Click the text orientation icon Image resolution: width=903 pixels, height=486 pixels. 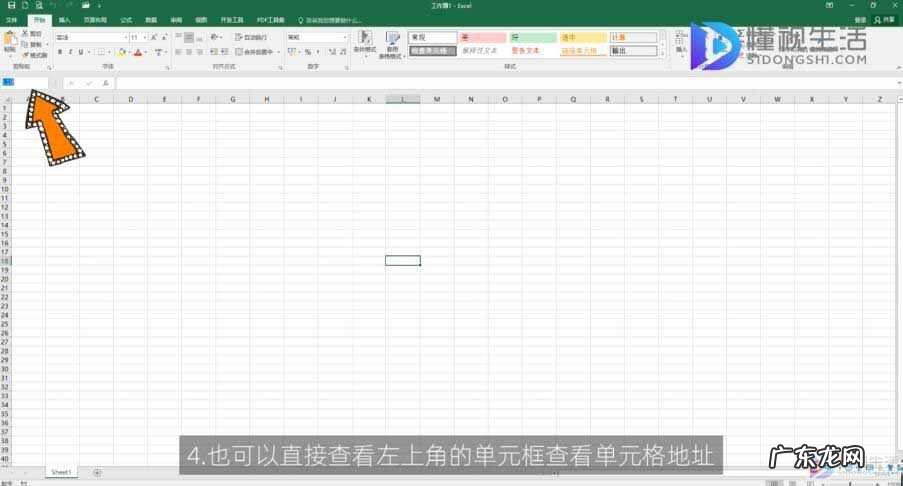coord(215,37)
